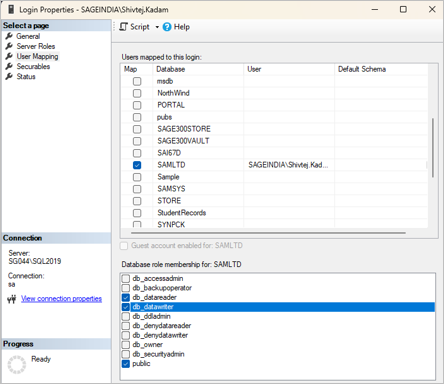Open View connection properties link
Screen dimensions: 444x384
61,299
